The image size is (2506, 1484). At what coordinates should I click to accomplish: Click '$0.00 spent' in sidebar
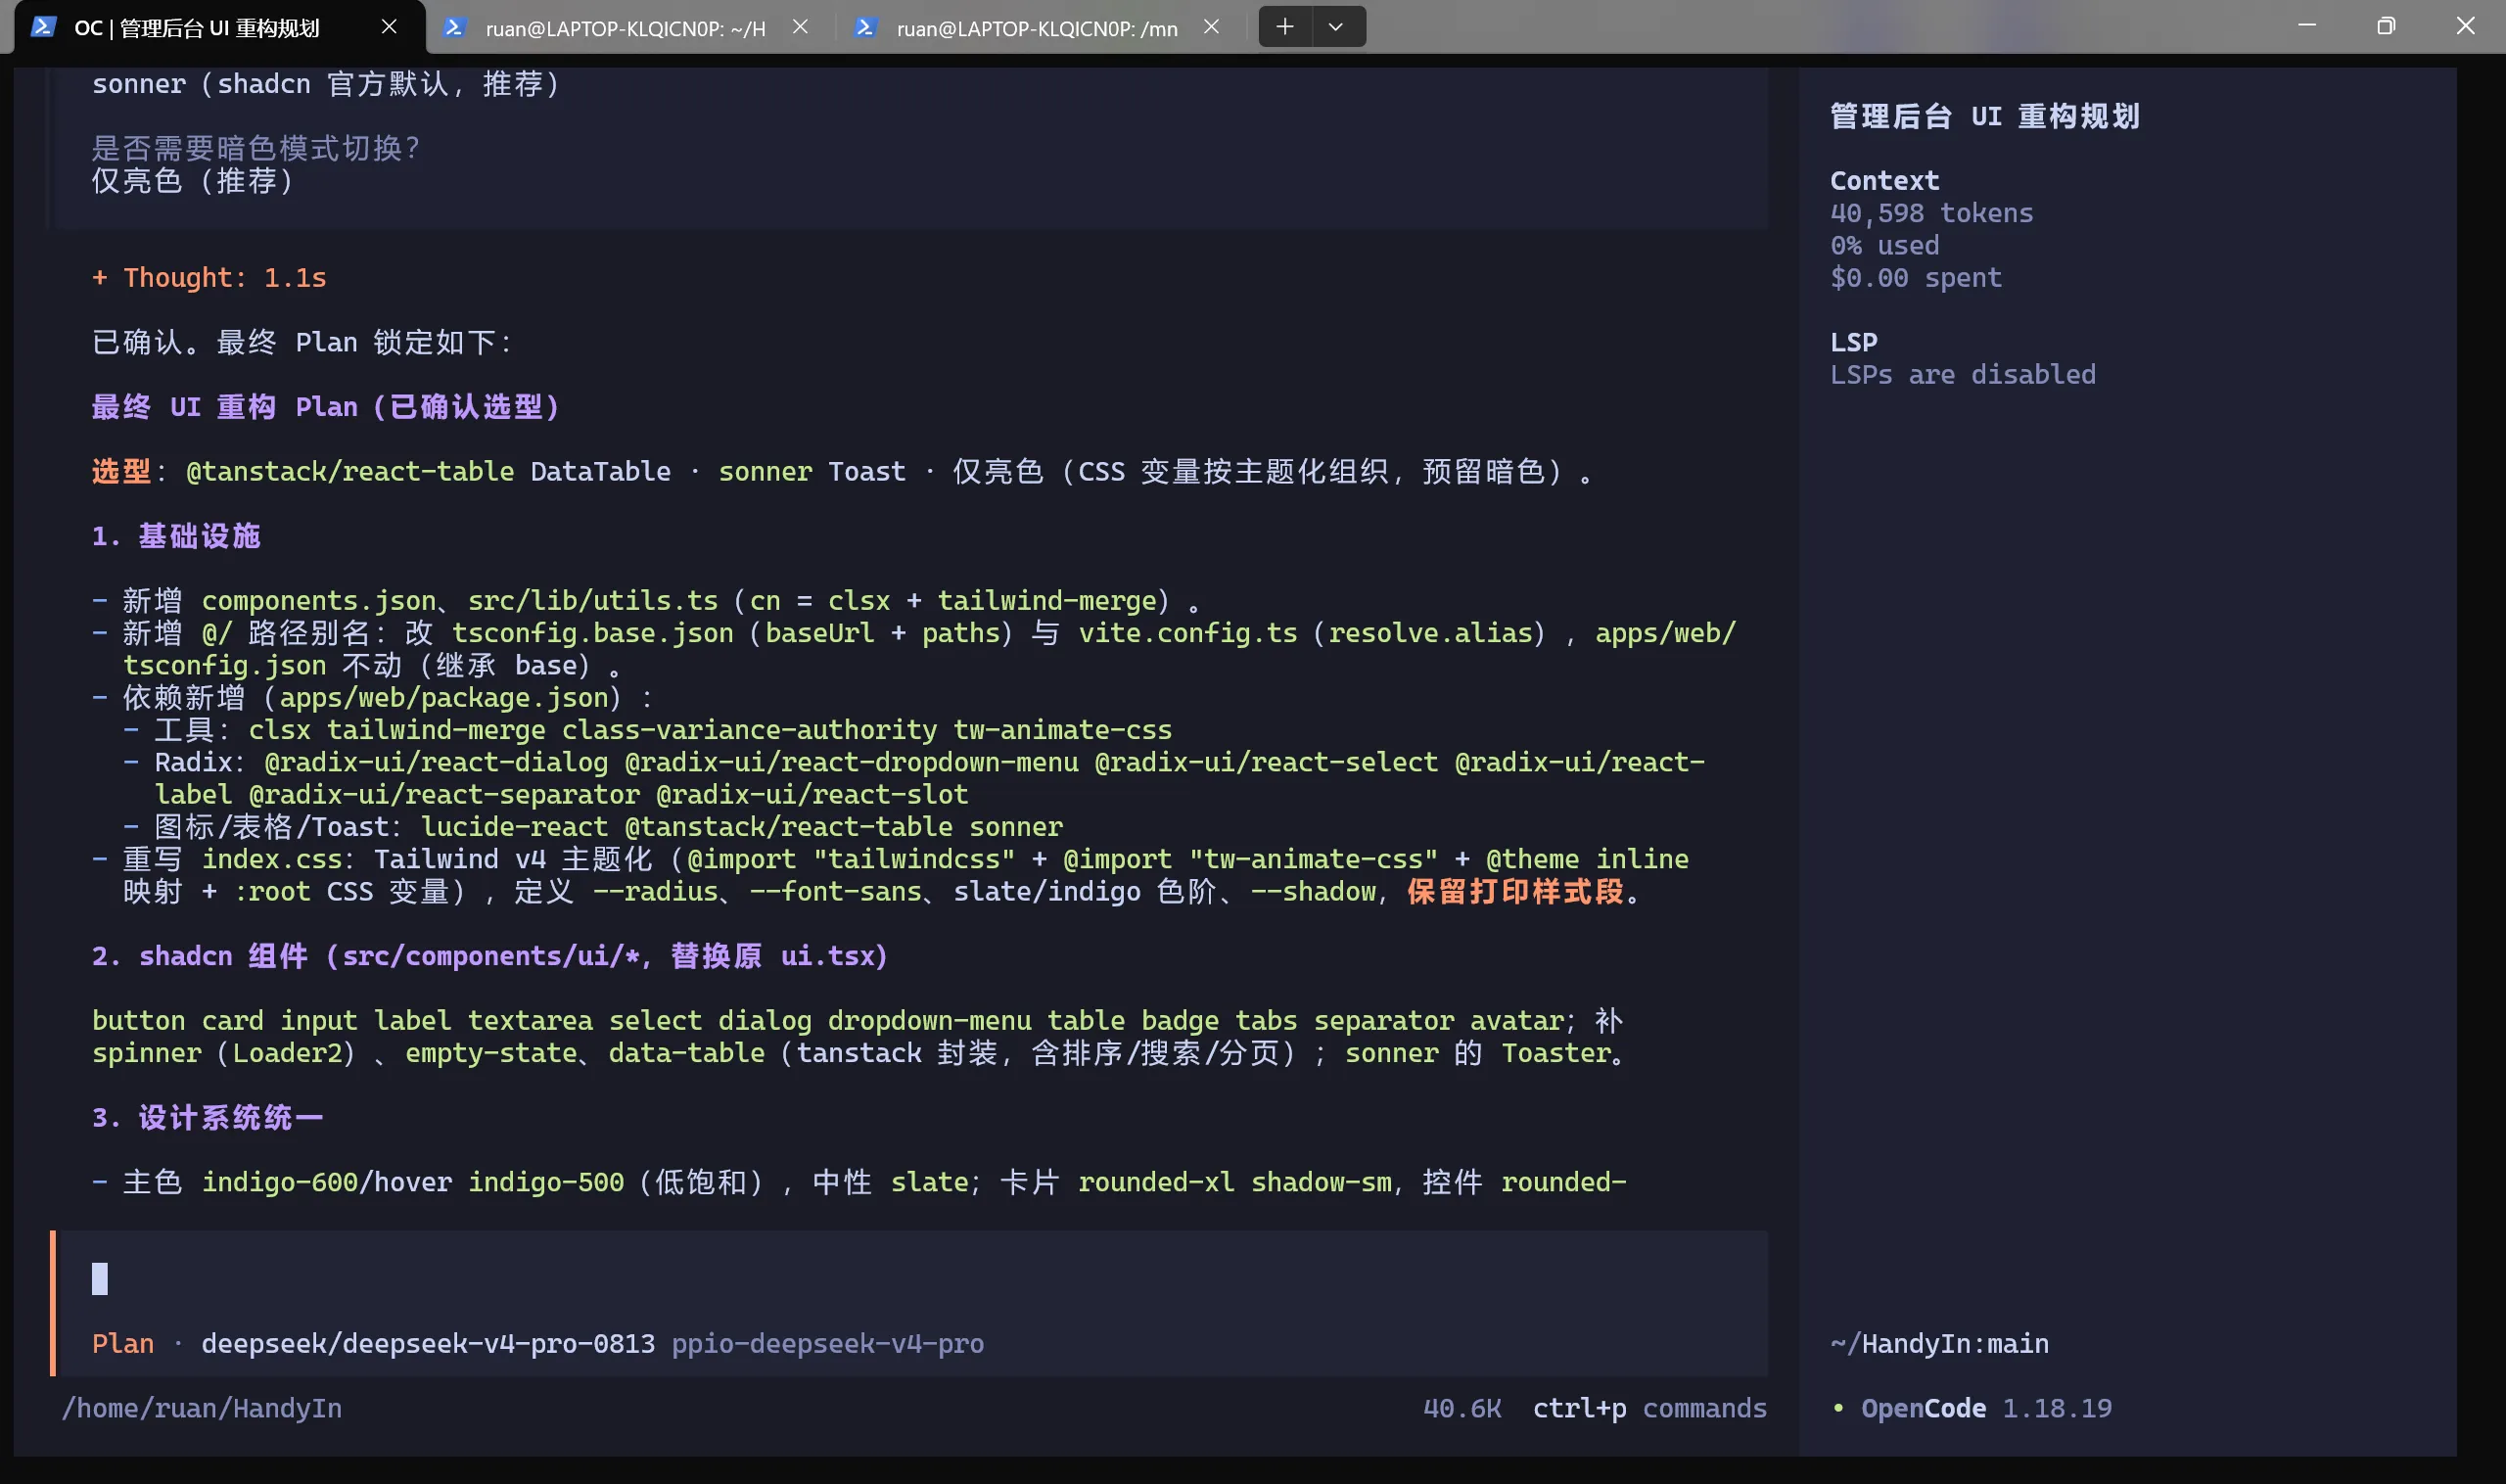[1916, 277]
